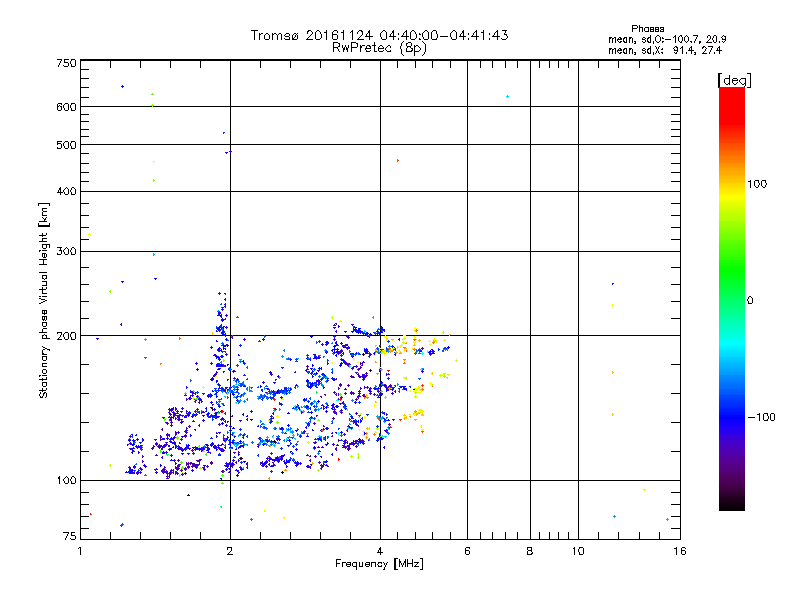This screenshot has width=800, height=600.
Task: Click the y-axis tick label '400'
Action: click(x=66, y=192)
